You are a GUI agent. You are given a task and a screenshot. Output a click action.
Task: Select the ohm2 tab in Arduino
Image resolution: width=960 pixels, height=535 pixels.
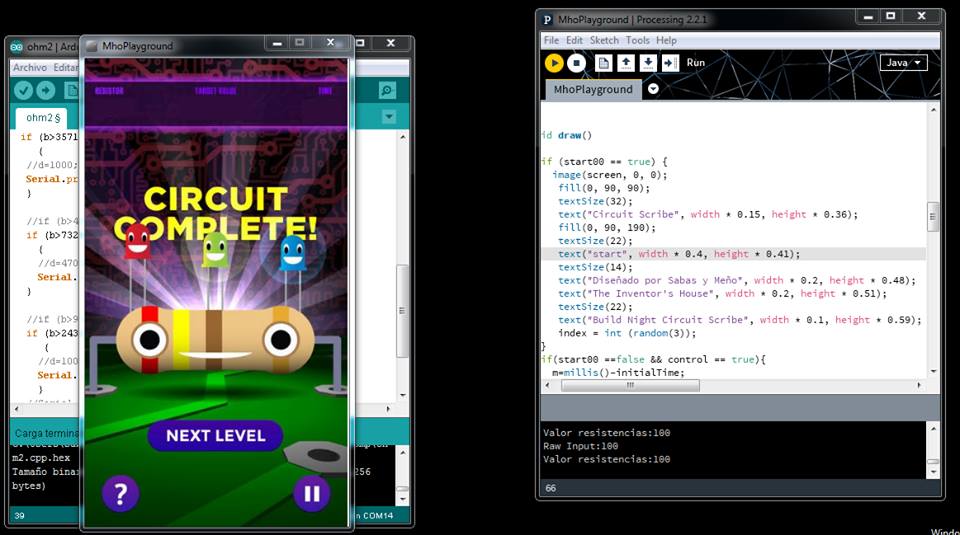point(42,118)
